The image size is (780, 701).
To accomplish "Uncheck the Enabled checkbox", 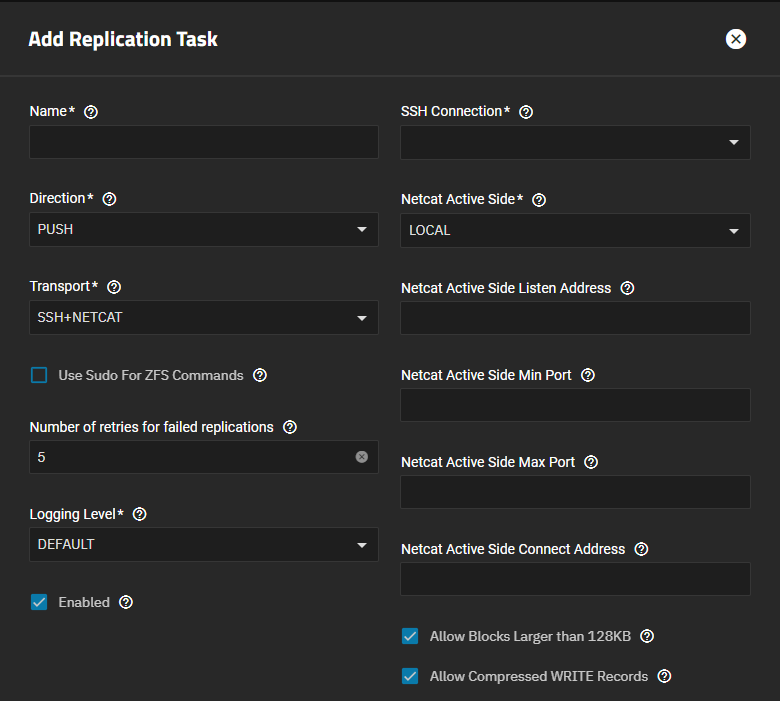I will pos(39,602).
